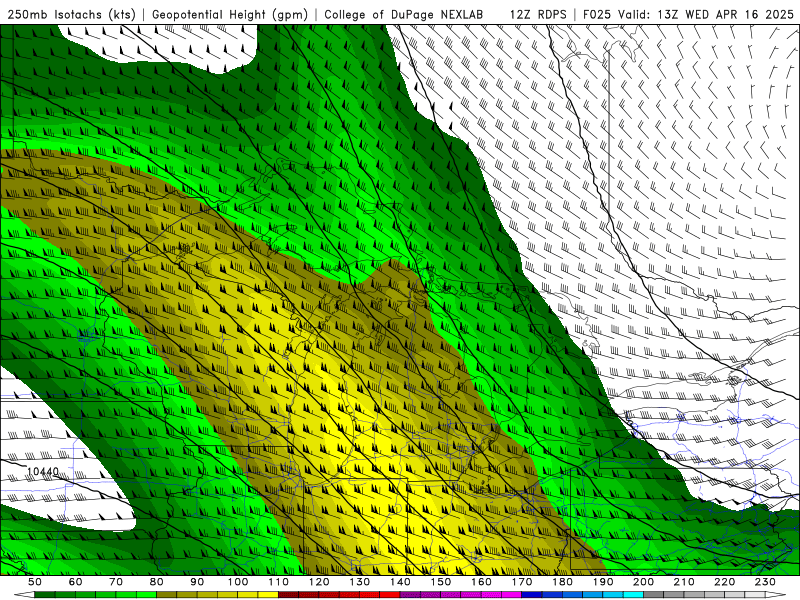This screenshot has height=600, width=800.
Task: Click the dark red swatch just right of 110
Action: [288, 594]
